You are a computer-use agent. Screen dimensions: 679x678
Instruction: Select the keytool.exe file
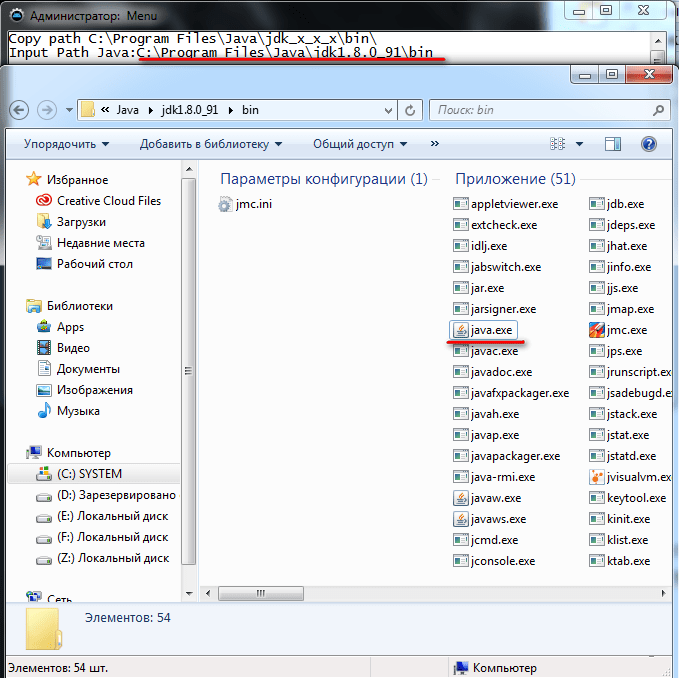627,498
